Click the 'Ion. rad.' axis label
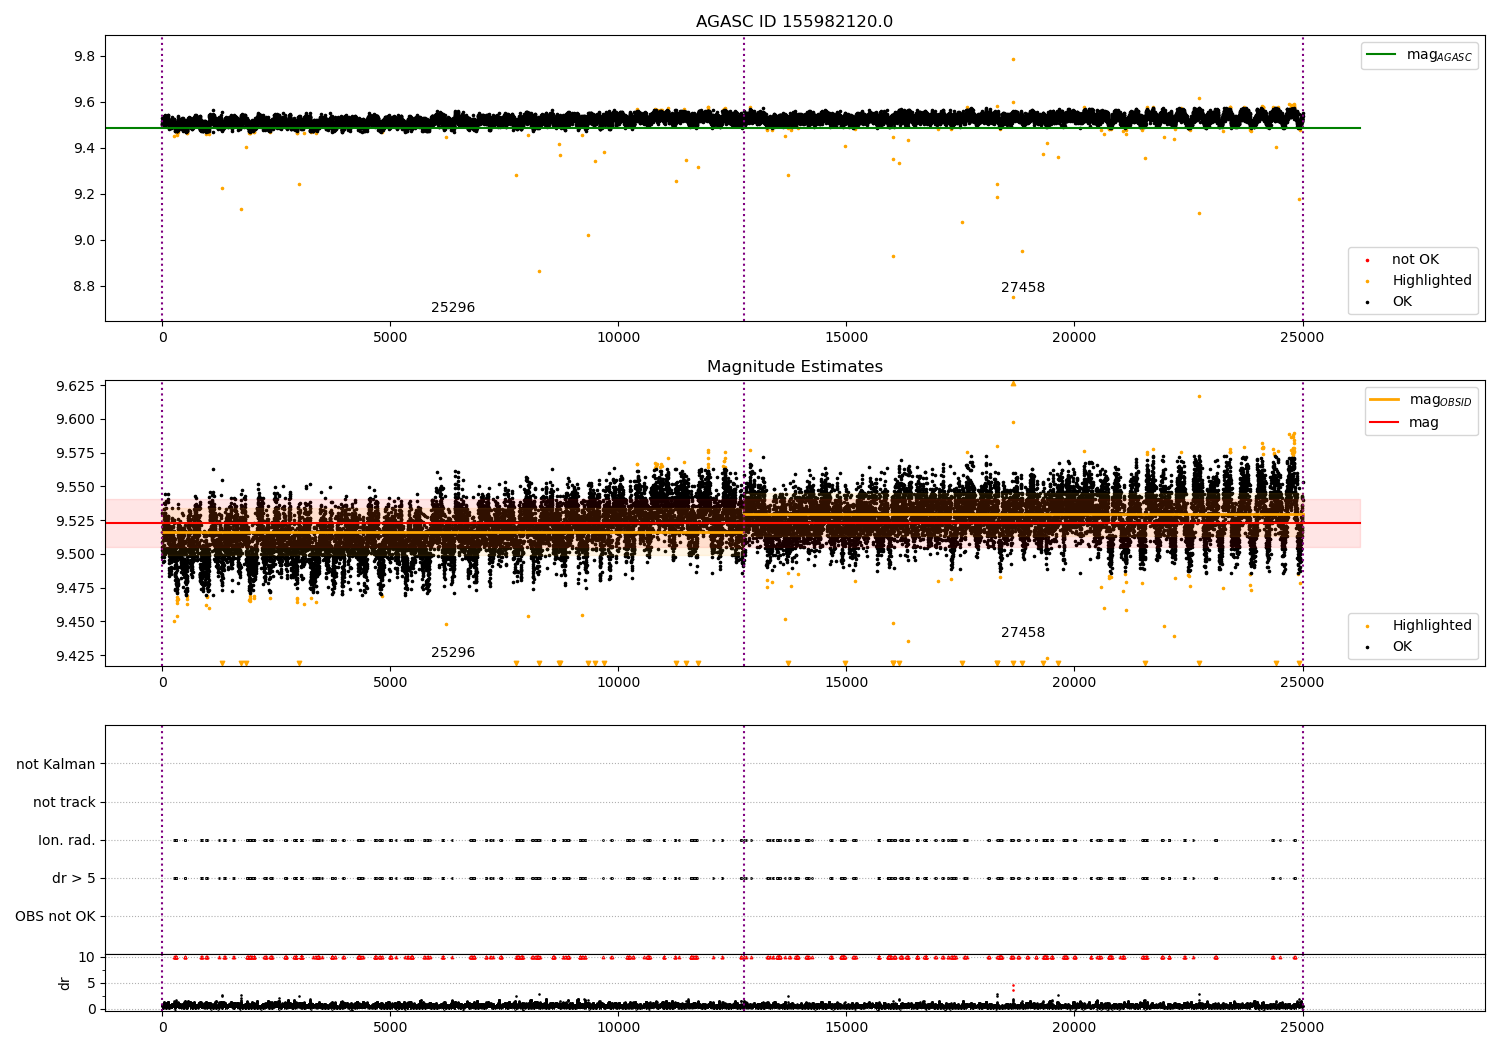The image size is (1500, 1050). (x=67, y=841)
